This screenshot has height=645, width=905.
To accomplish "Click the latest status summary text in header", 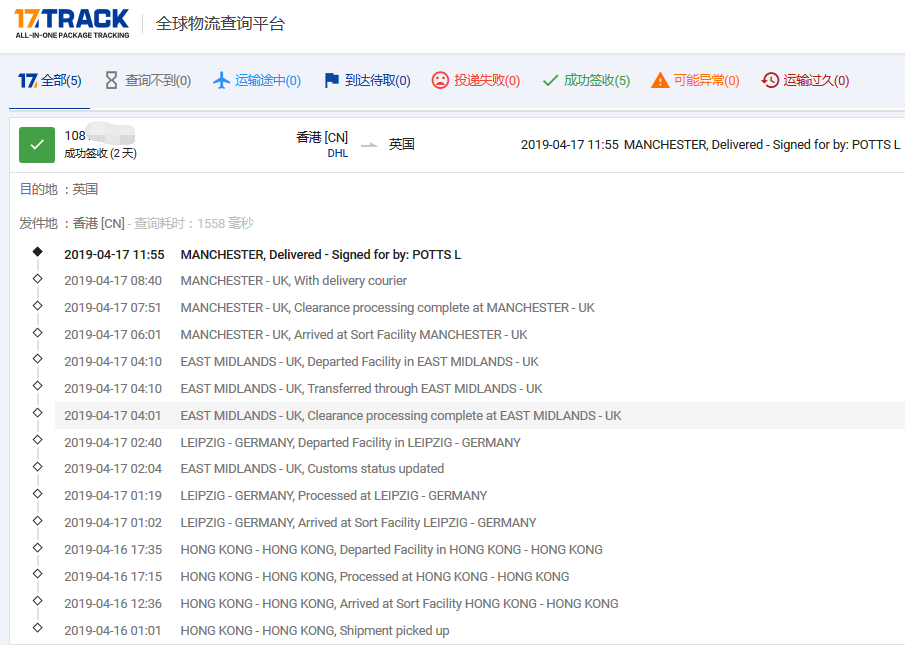I will [x=710, y=145].
